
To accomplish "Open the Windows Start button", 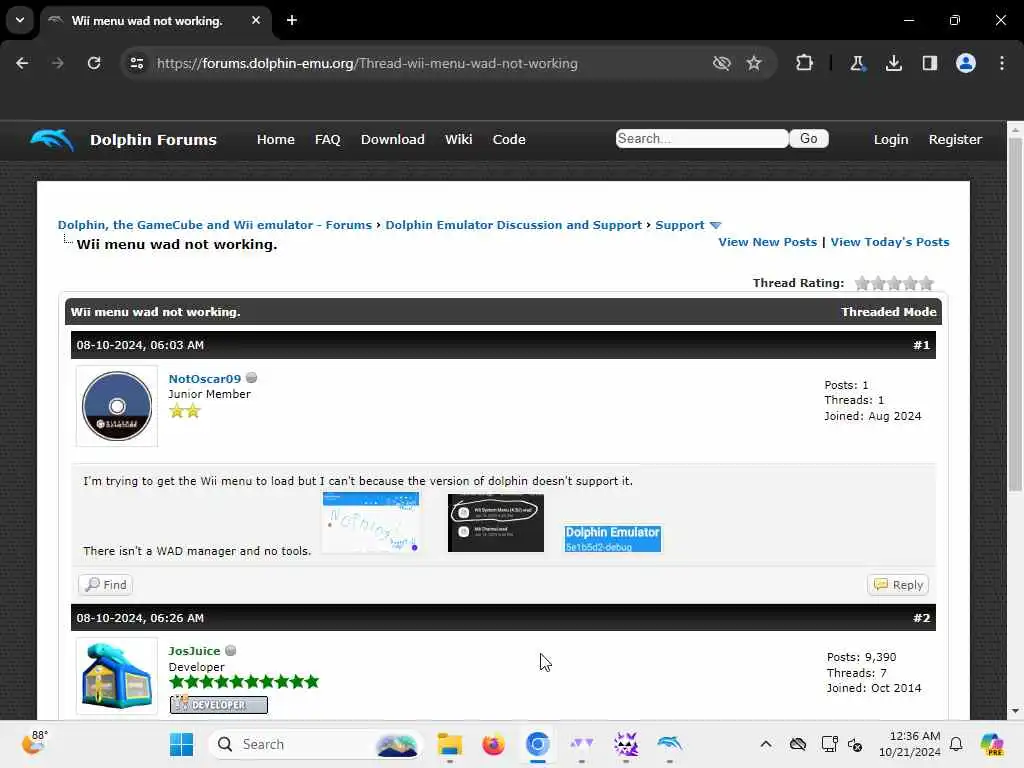I will point(182,744).
